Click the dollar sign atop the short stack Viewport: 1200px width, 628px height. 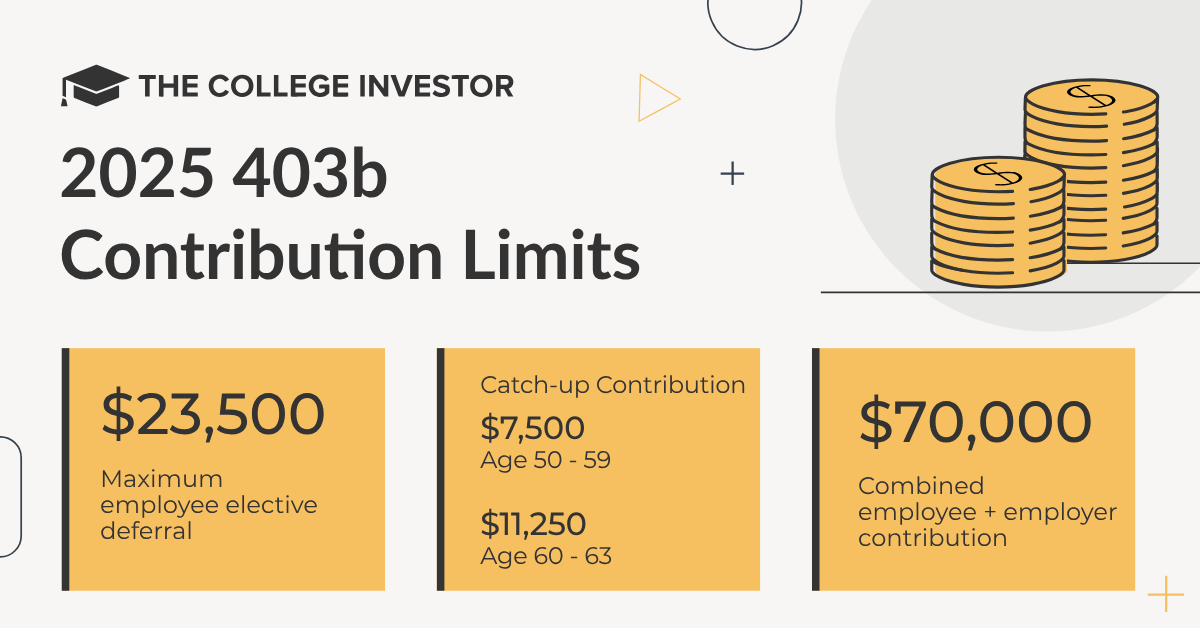(998, 174)
